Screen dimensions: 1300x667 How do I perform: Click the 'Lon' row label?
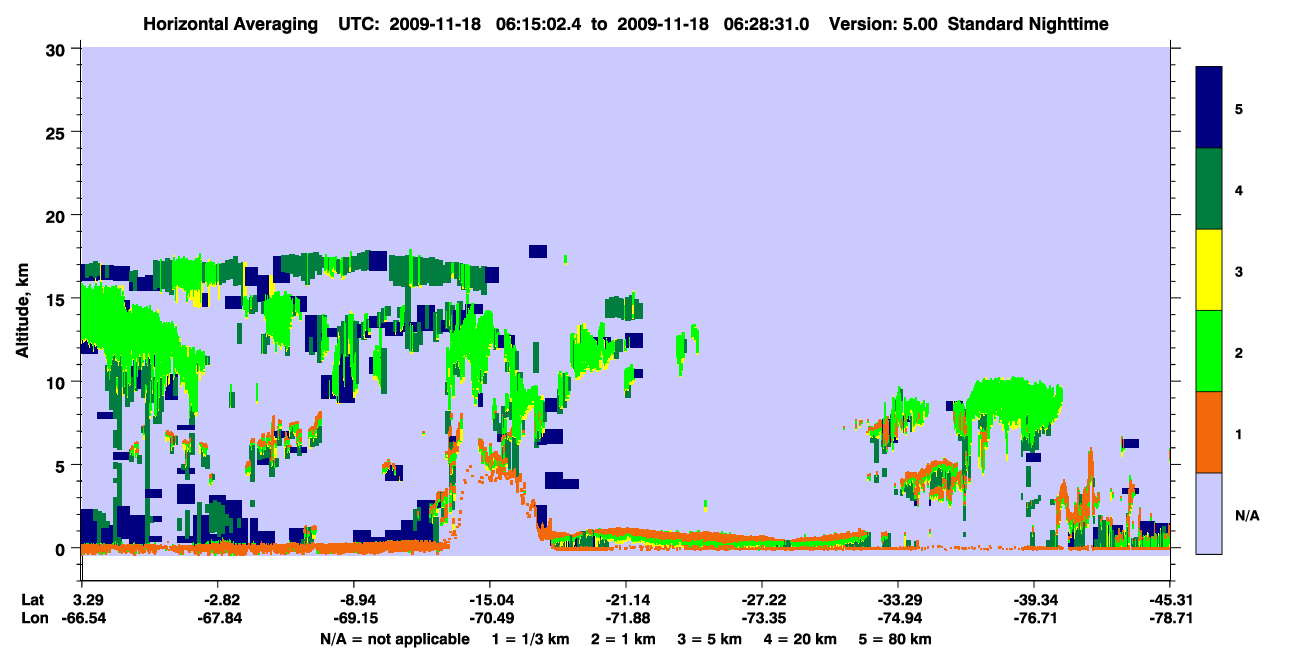34,619
